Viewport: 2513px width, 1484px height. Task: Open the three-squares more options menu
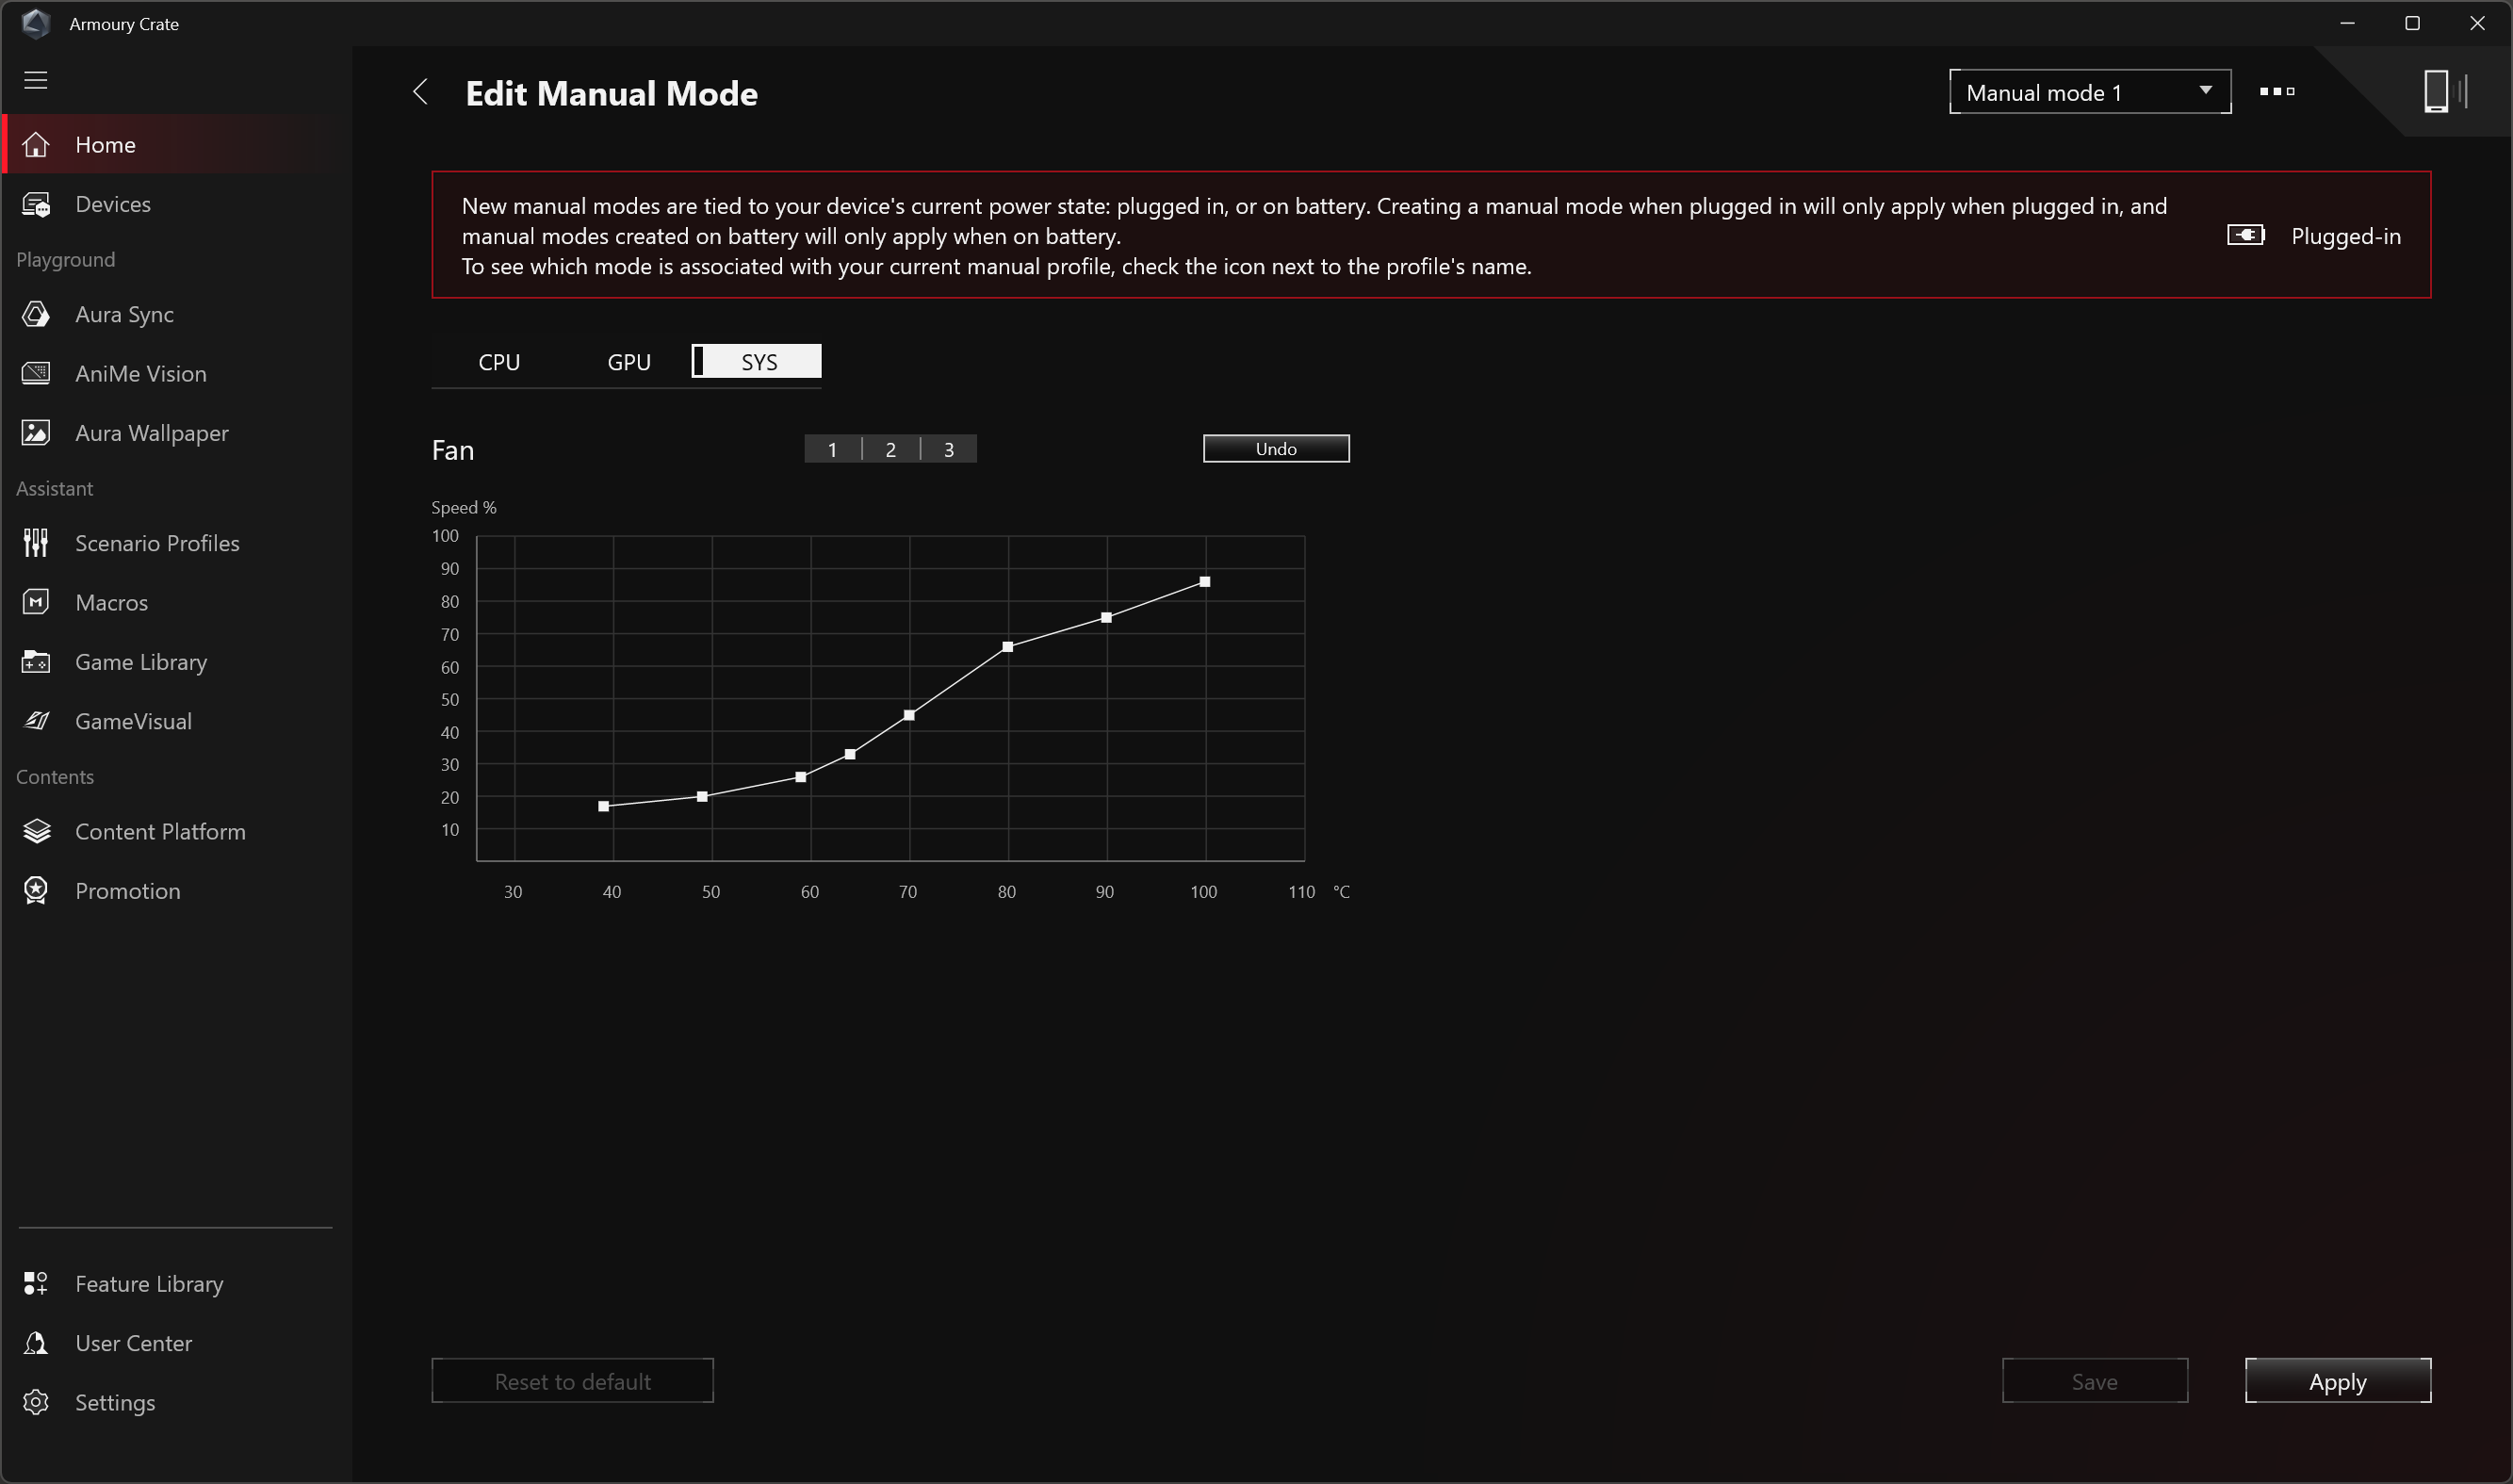coord(2276,91)
